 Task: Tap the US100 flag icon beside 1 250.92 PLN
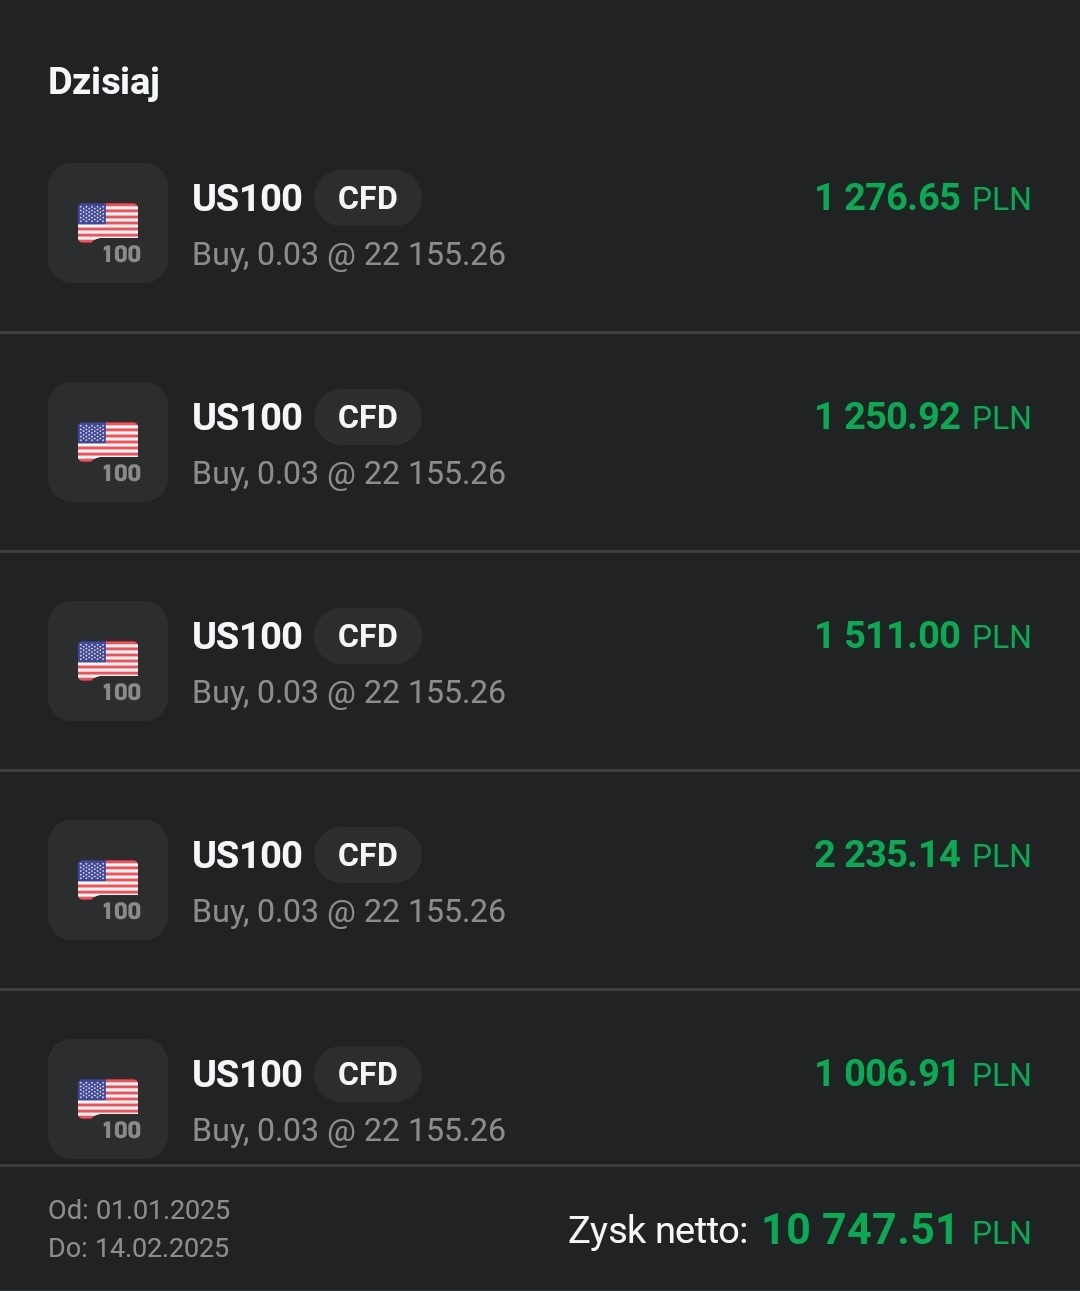[108, 442]
